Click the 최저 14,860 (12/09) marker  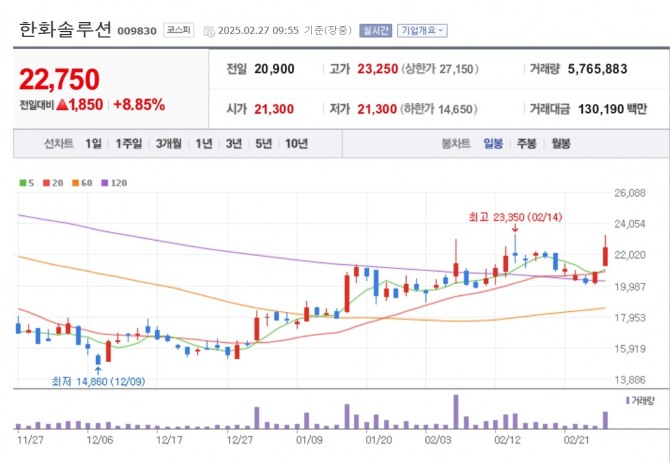(x=98, y=381)
